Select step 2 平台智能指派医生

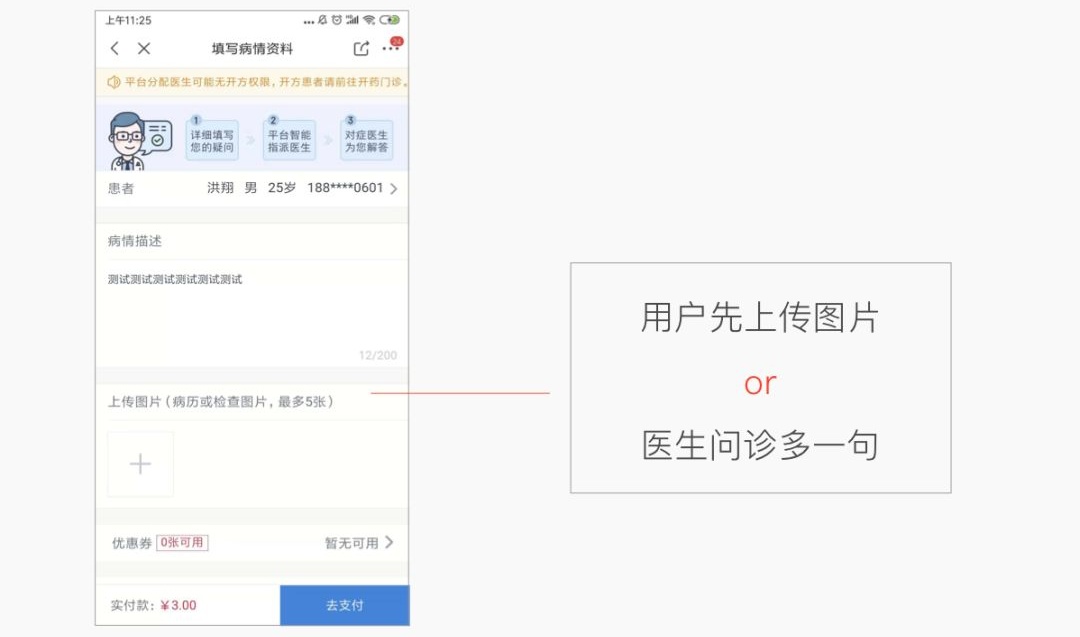[x=289, y=140]
